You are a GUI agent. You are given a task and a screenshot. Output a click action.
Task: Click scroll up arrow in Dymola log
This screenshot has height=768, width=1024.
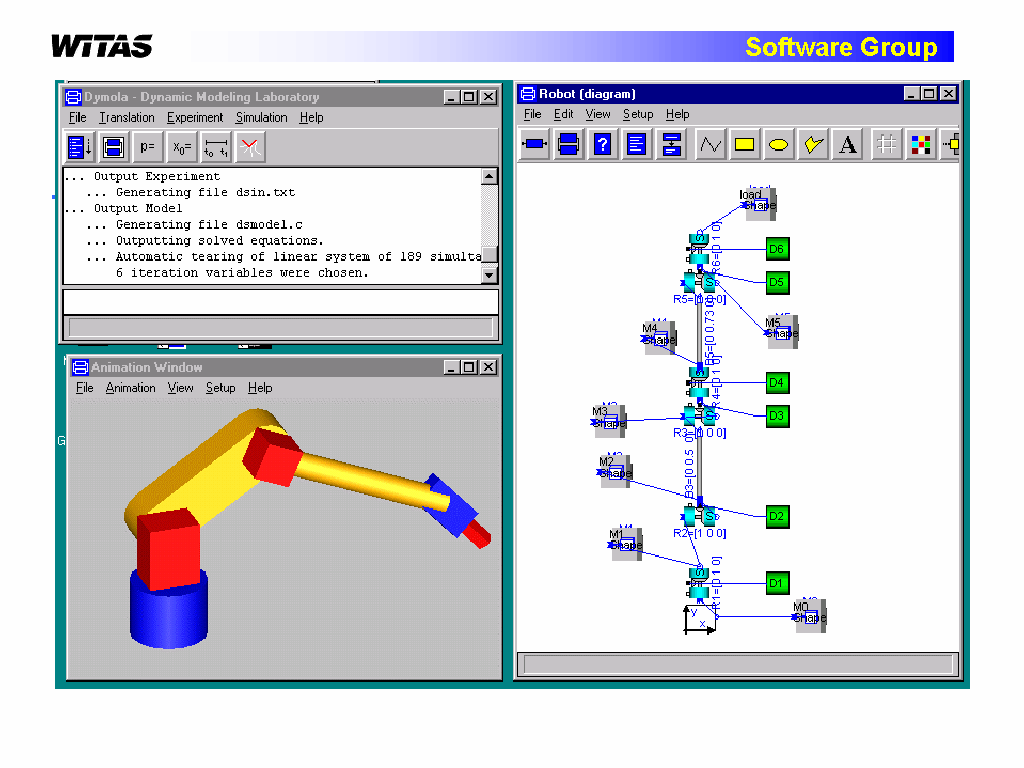point(489,176)
